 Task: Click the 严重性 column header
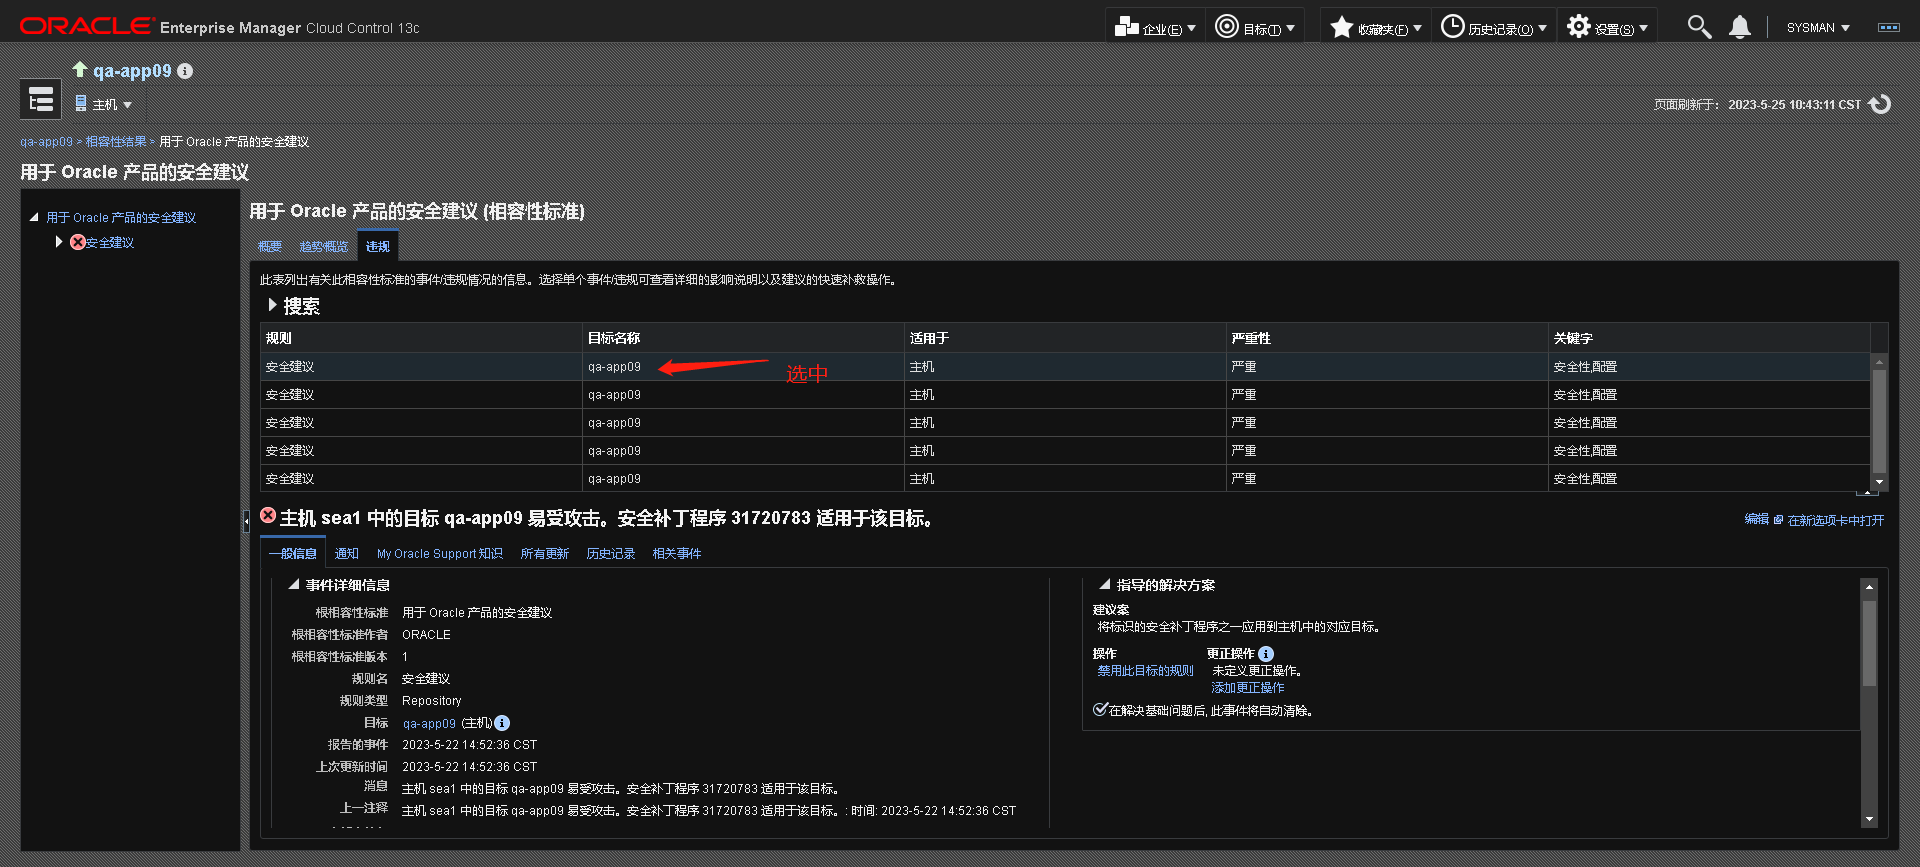[x=1387, y=338]
